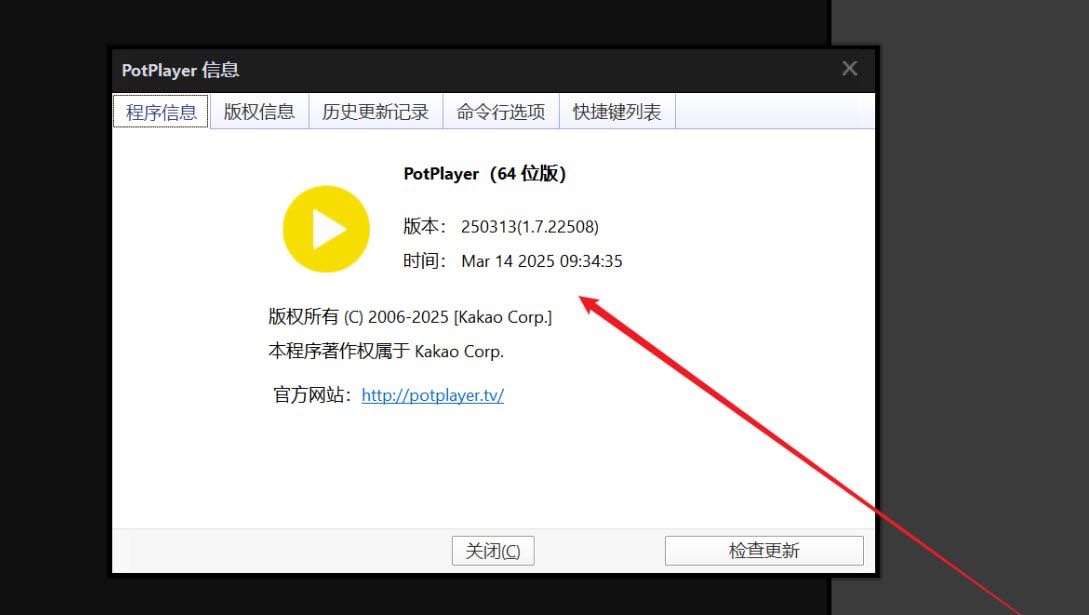1089x615 pixels.
Task: Click the 时间 label
Action: pyautogui.click(x=424, y=261)
